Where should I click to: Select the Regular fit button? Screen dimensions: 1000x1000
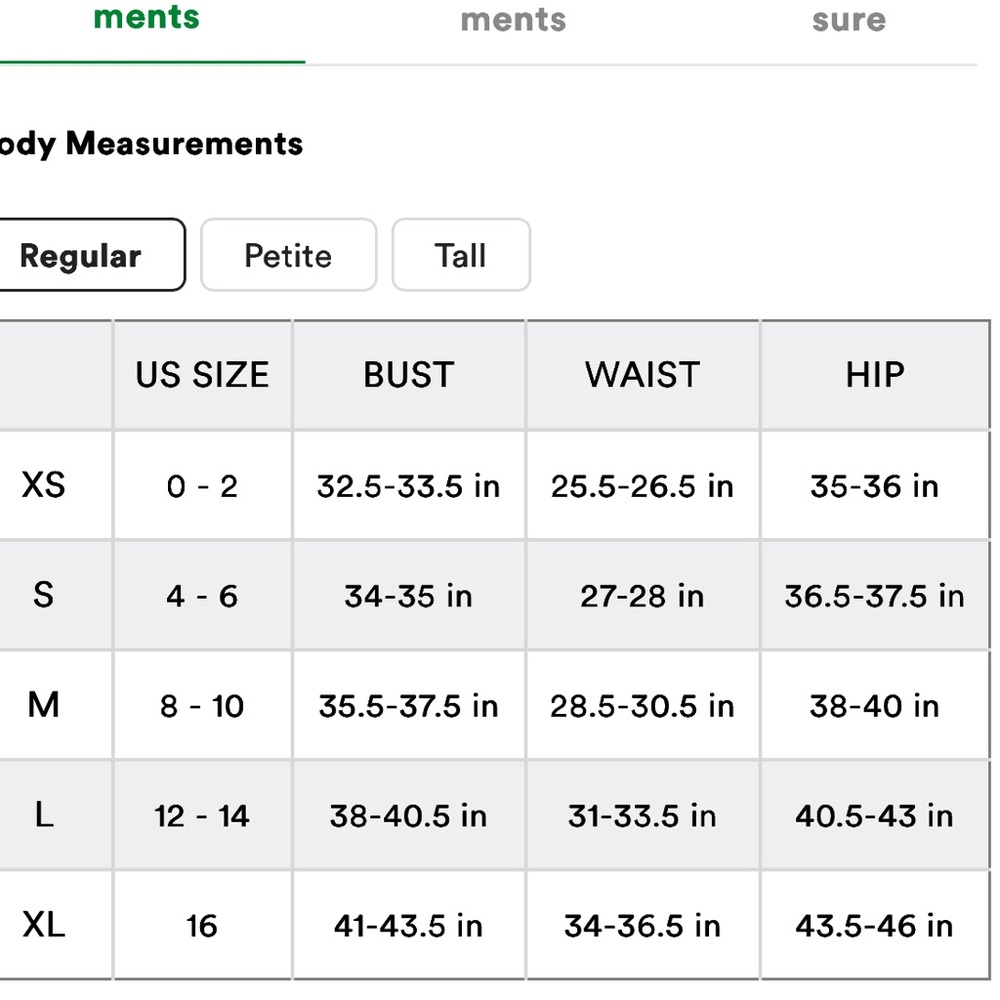89,255
